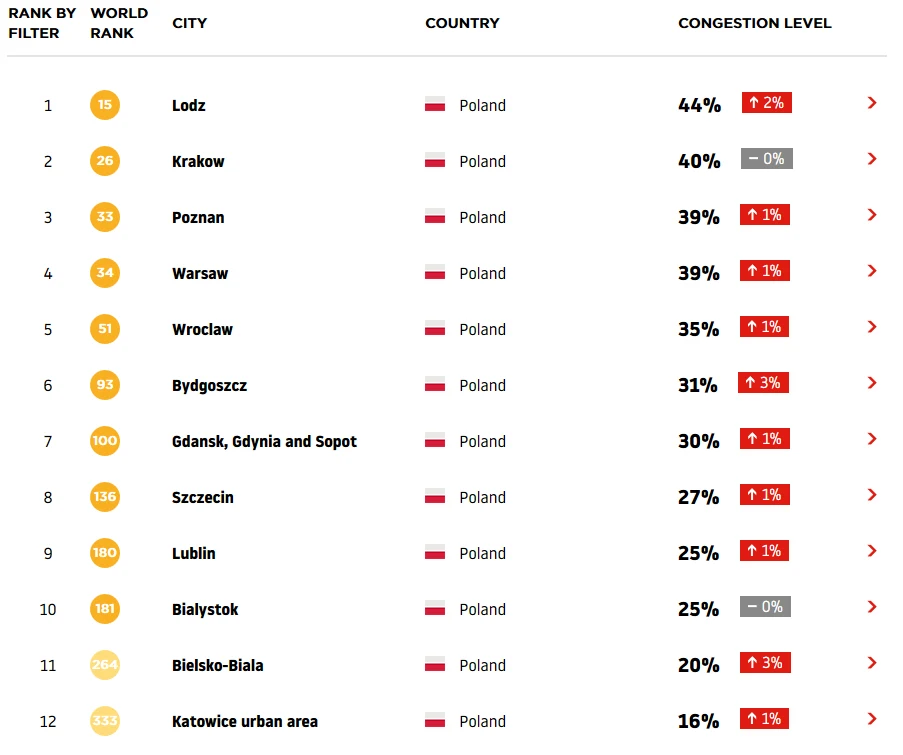Click the red 2% increase badge for Lodz
The height and width of the screenshot is (755, 903).
(x=766, y=102)
